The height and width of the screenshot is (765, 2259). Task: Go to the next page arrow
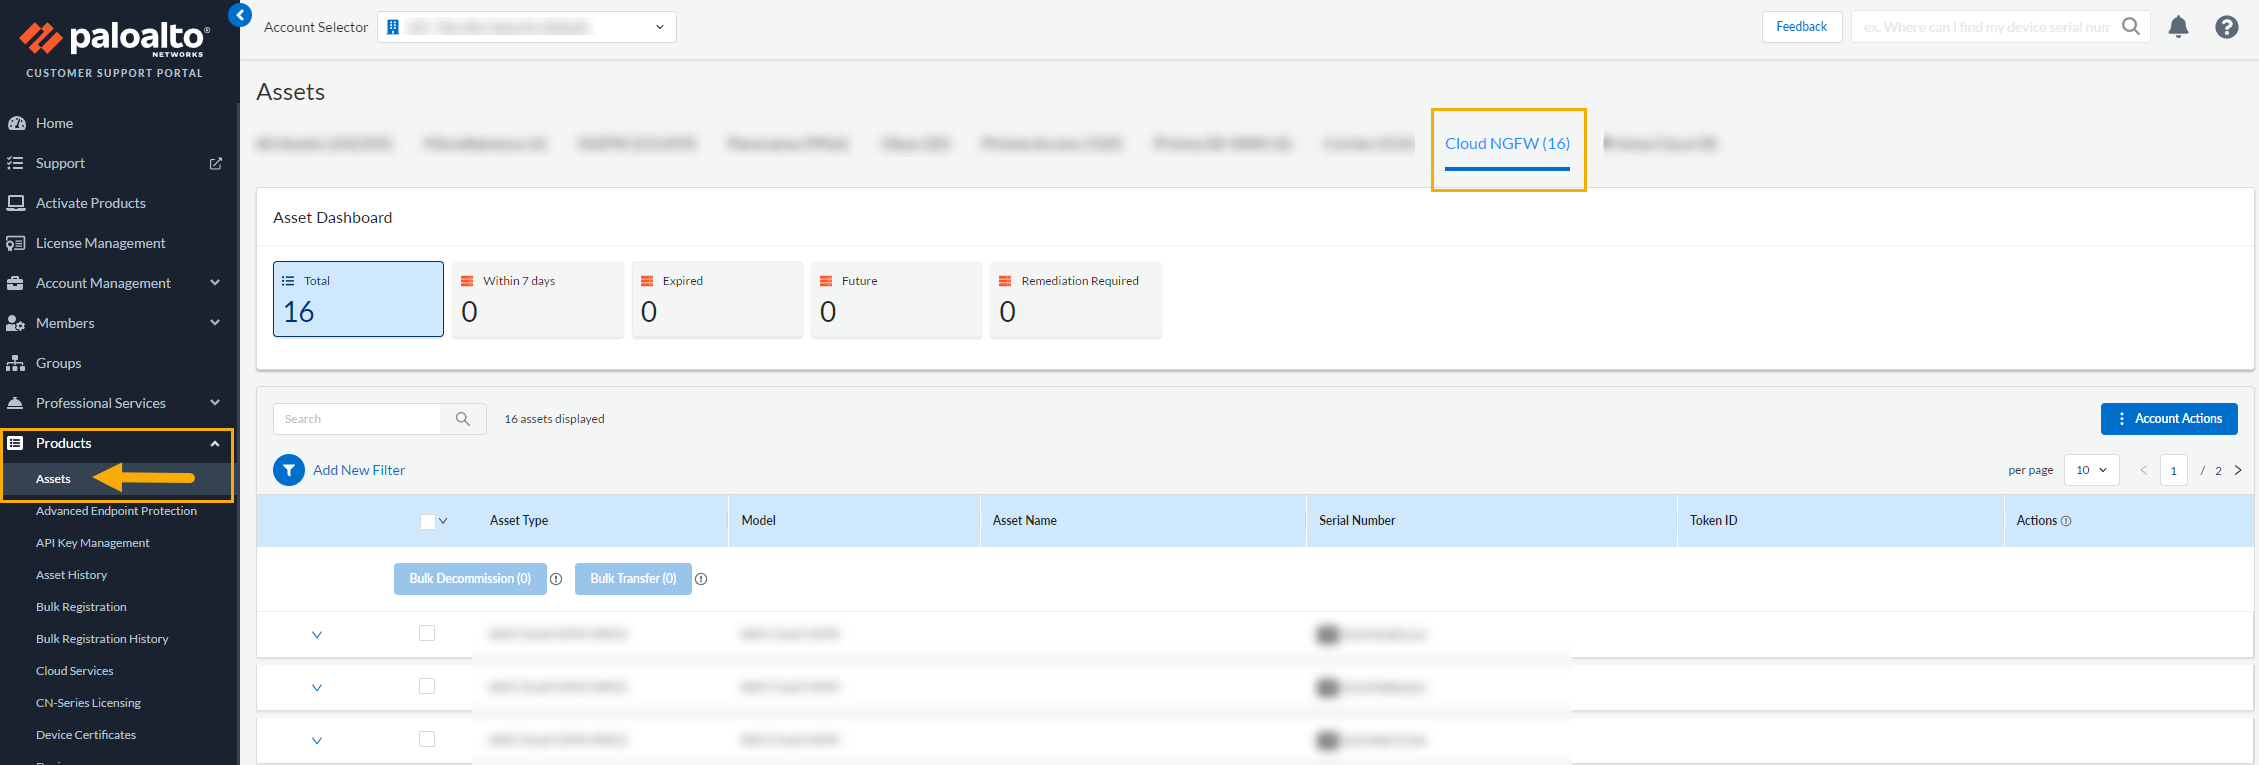(2238, 470)
